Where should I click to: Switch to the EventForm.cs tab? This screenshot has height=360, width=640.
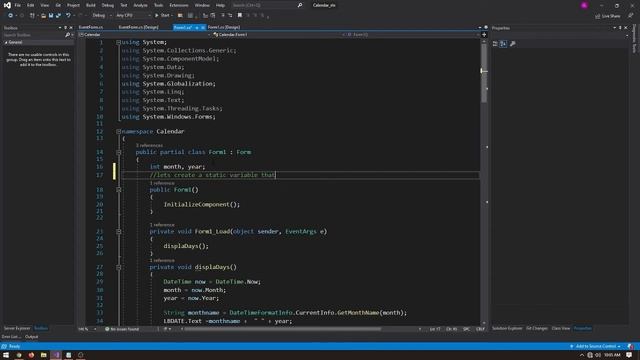point(91,27)
